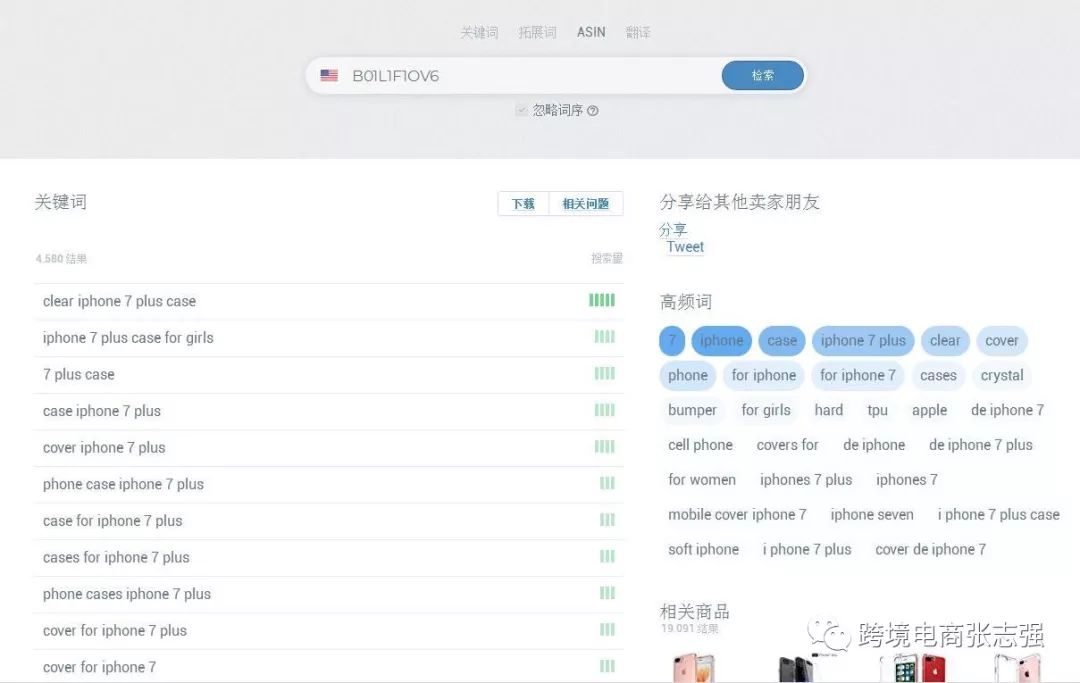This screenshot has width=1080, height=683.
Task: Open the rose gold iPhone product thumbnail
Action: [x=693, y=668]
